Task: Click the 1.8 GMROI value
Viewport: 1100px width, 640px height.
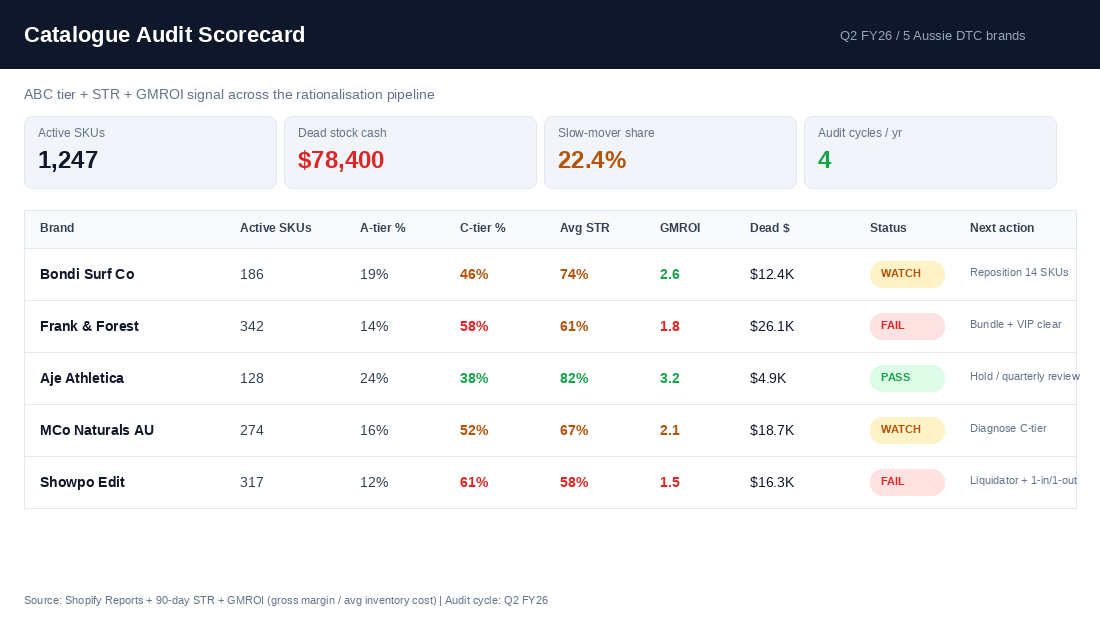Action: [x=669, y=326]
